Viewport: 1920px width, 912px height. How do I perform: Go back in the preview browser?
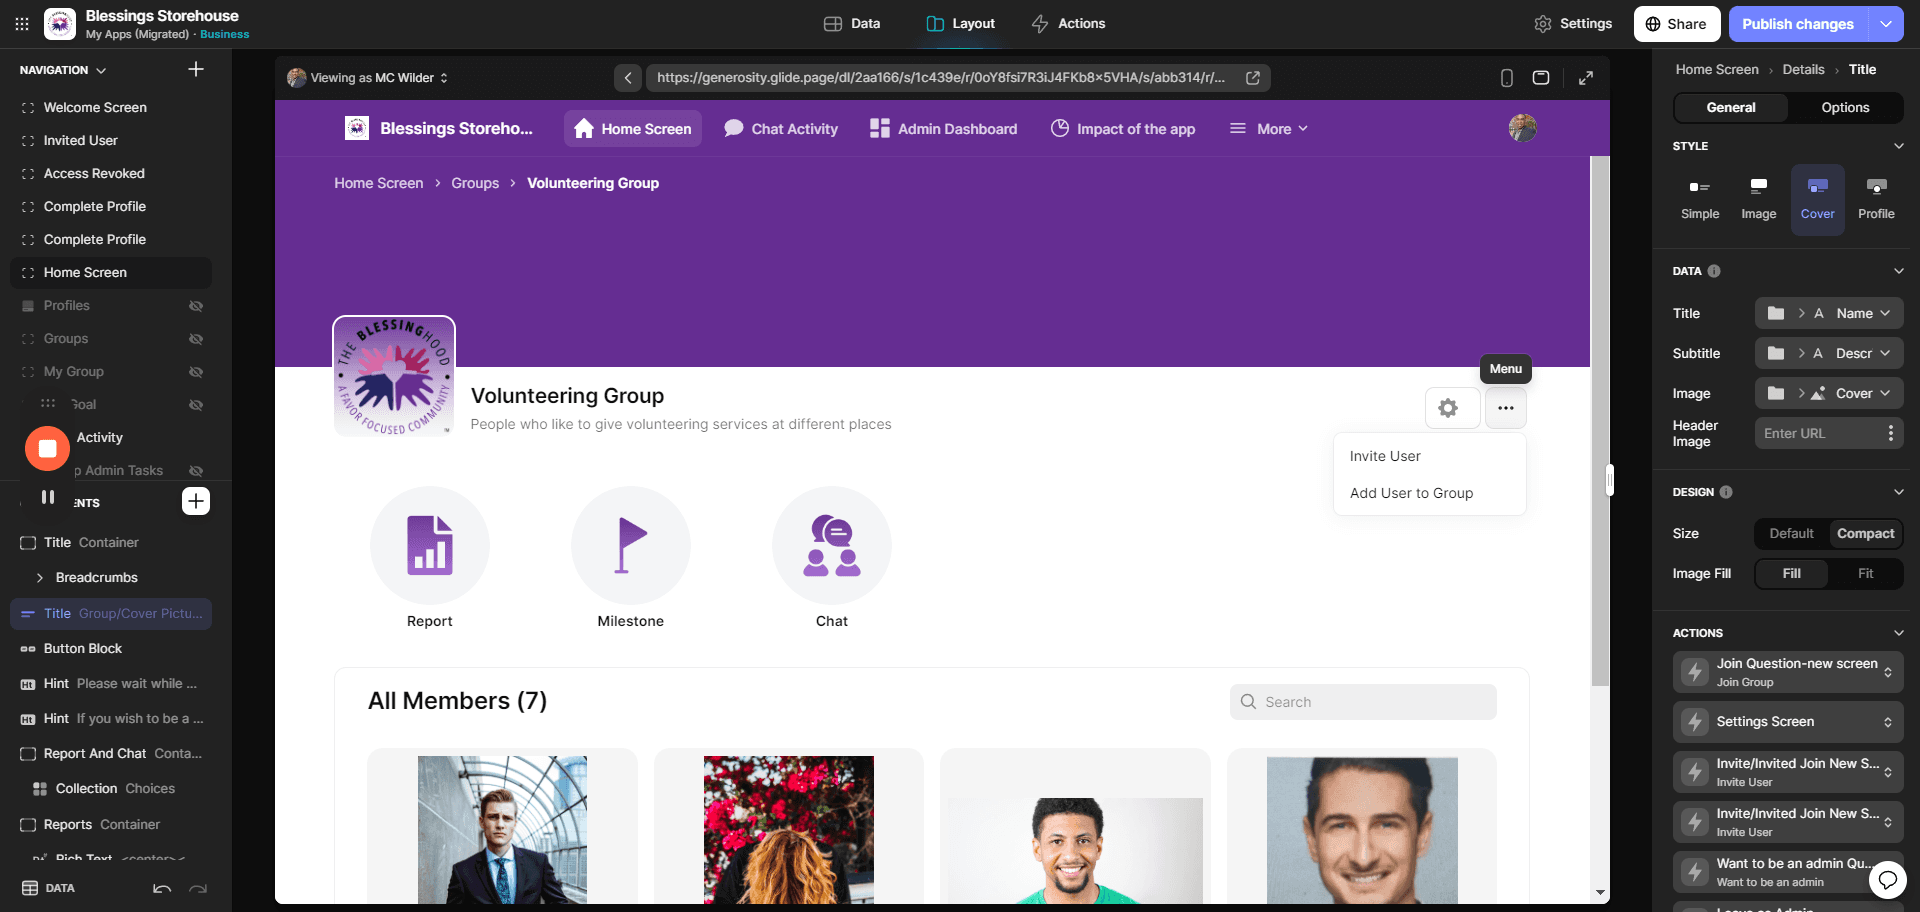(x=627, y=78)
